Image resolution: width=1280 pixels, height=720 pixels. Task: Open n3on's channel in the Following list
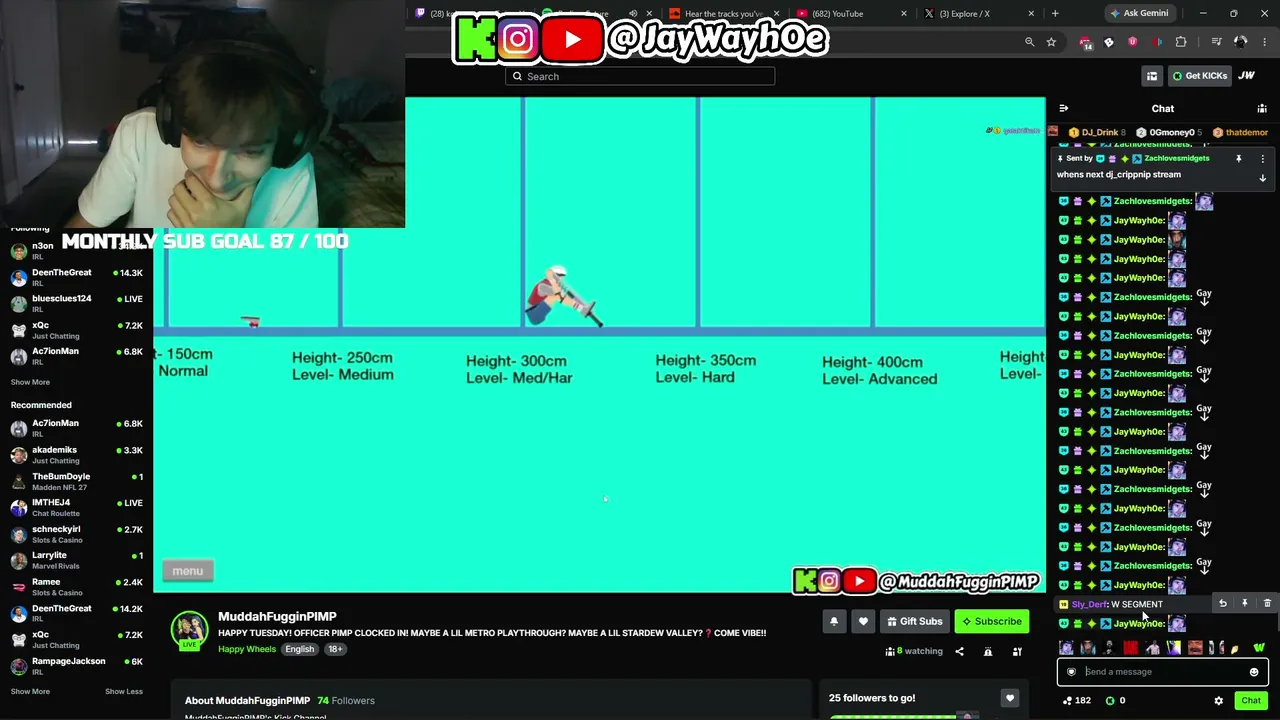point(77,250)
